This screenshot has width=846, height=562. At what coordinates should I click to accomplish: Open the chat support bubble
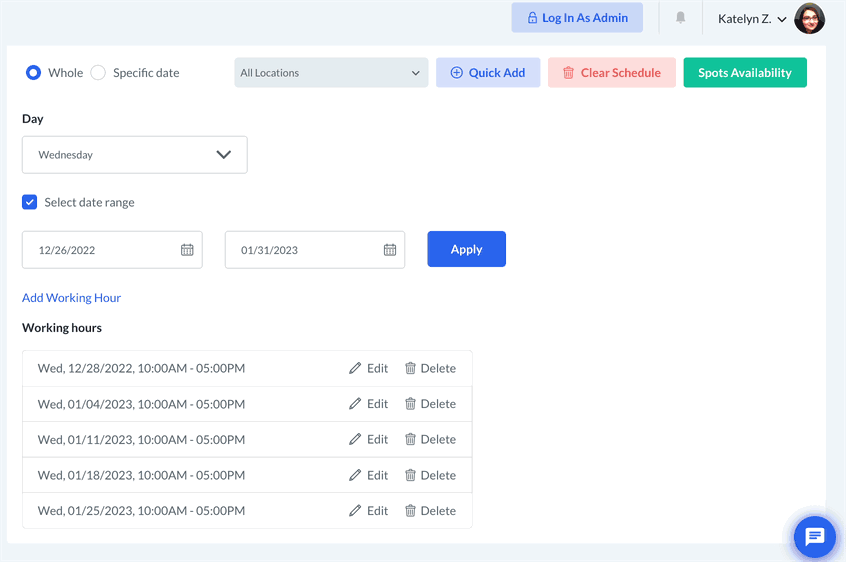[814, 537]
